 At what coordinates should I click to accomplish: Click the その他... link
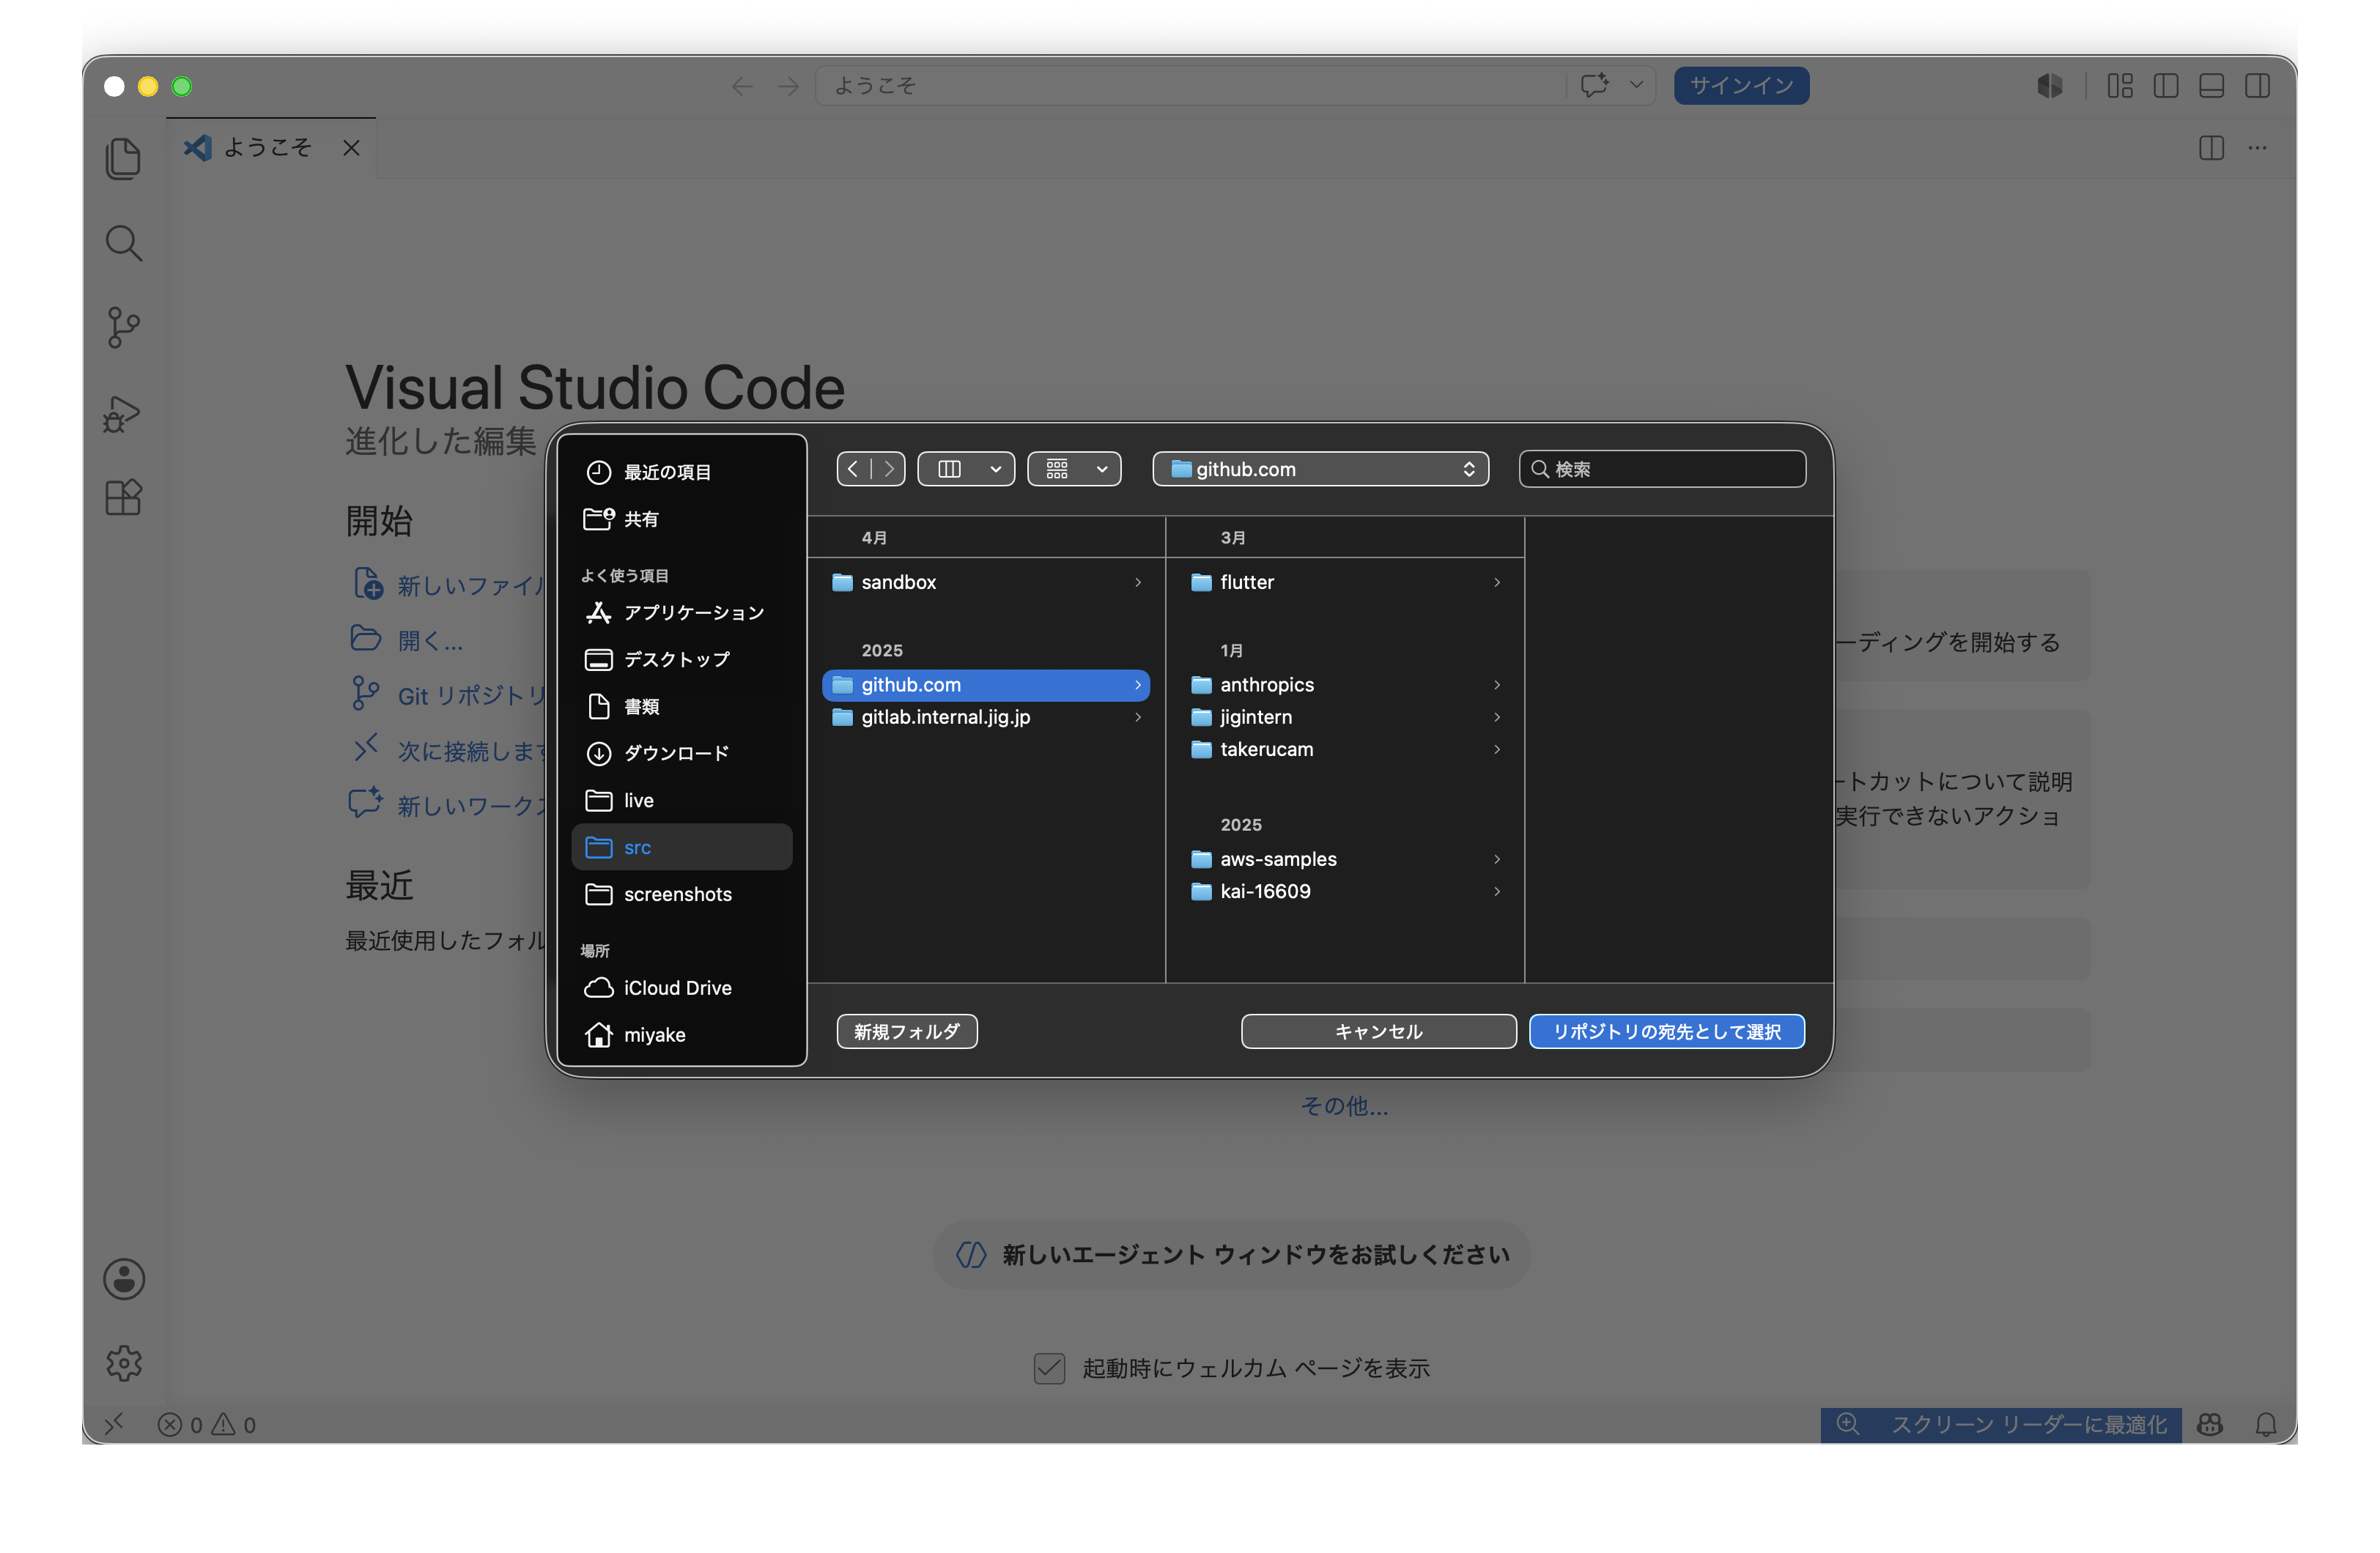[1344, 1106]
